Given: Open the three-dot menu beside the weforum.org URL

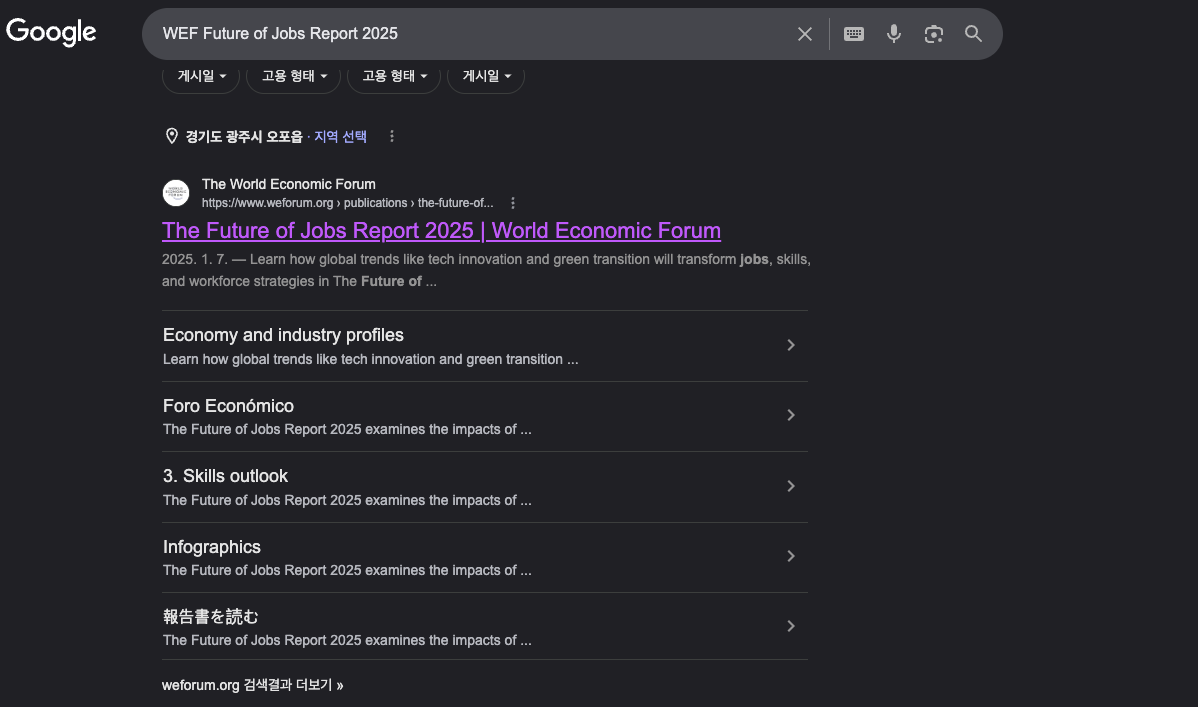Looking at the screenshot, I should point(513,203).
